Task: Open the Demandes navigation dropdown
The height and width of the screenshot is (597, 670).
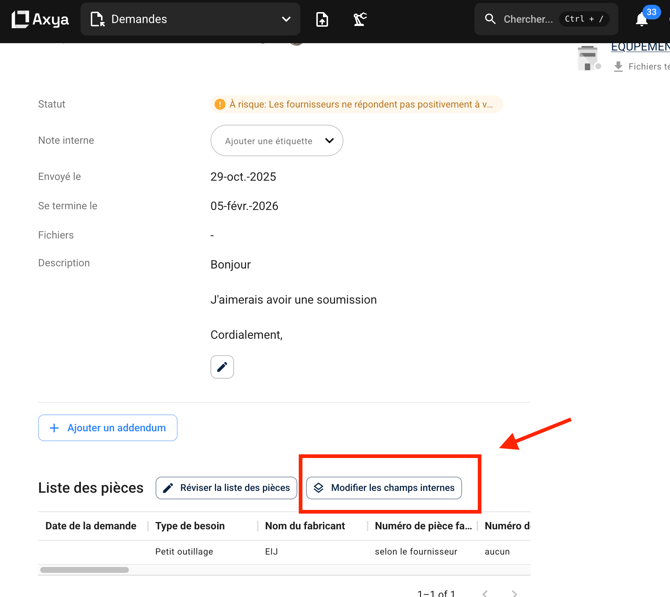Action: coord(190,19)
